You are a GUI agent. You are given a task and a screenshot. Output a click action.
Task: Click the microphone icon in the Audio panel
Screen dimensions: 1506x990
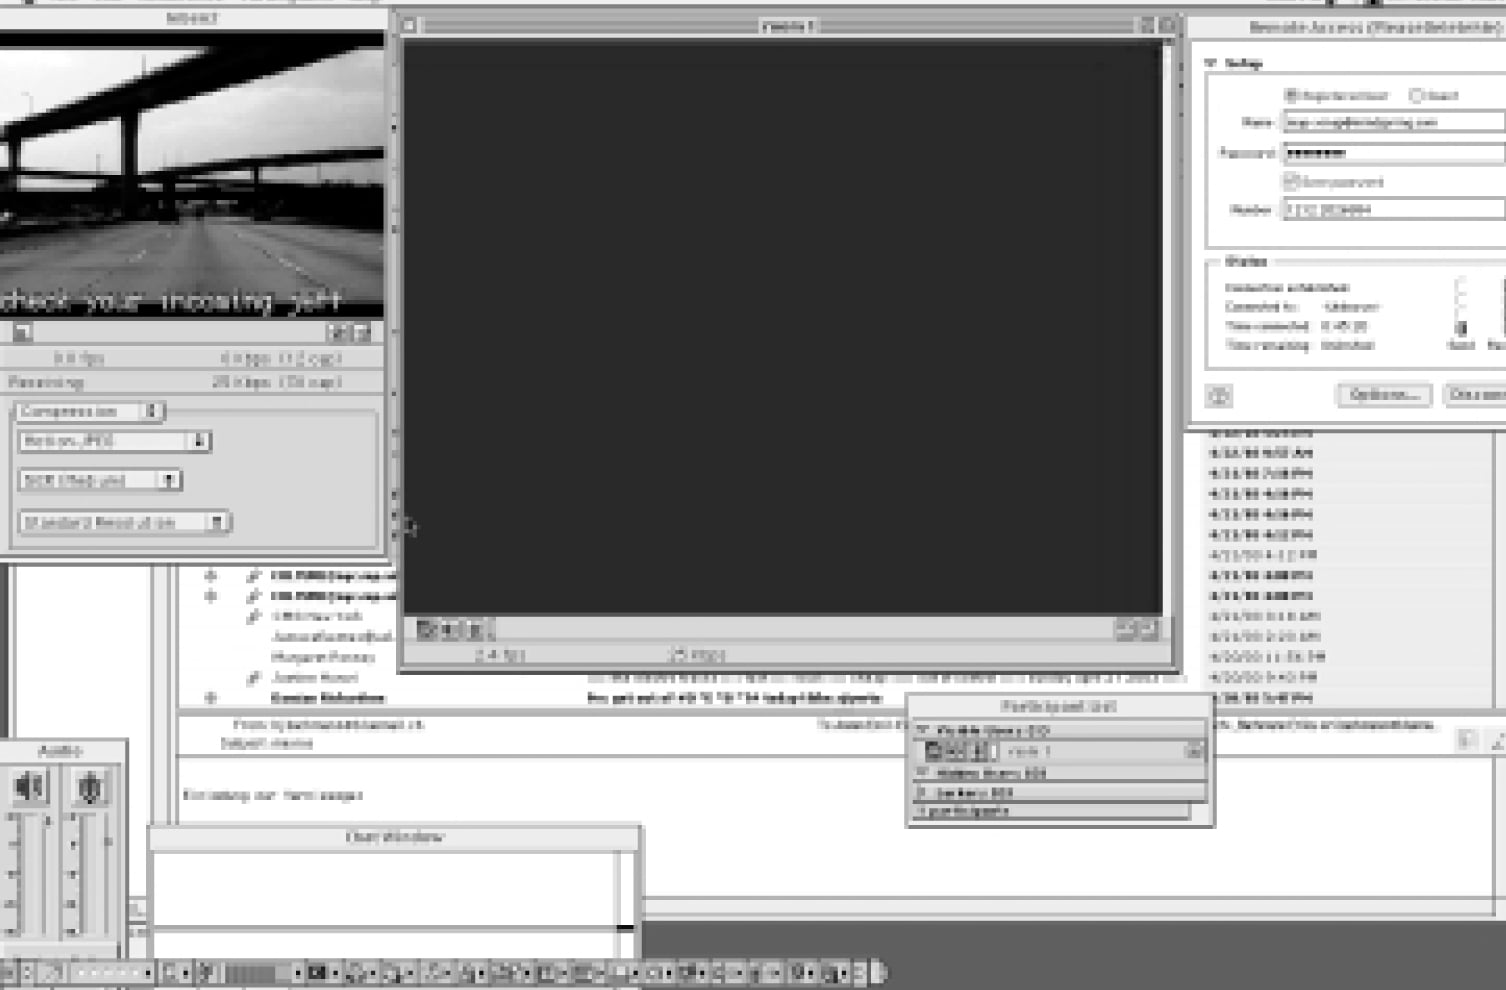(x=90, y=787)
